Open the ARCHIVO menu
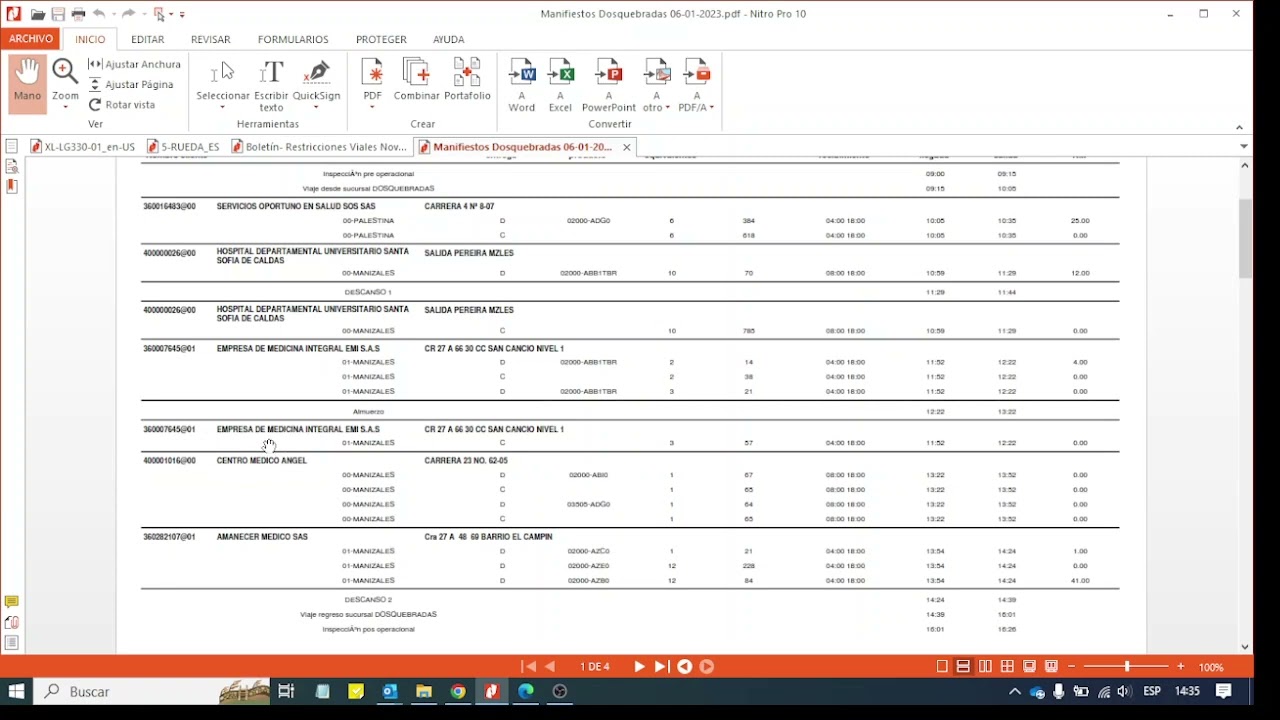The width and height of the screenshot is (1280, 720). coord(31,39)
